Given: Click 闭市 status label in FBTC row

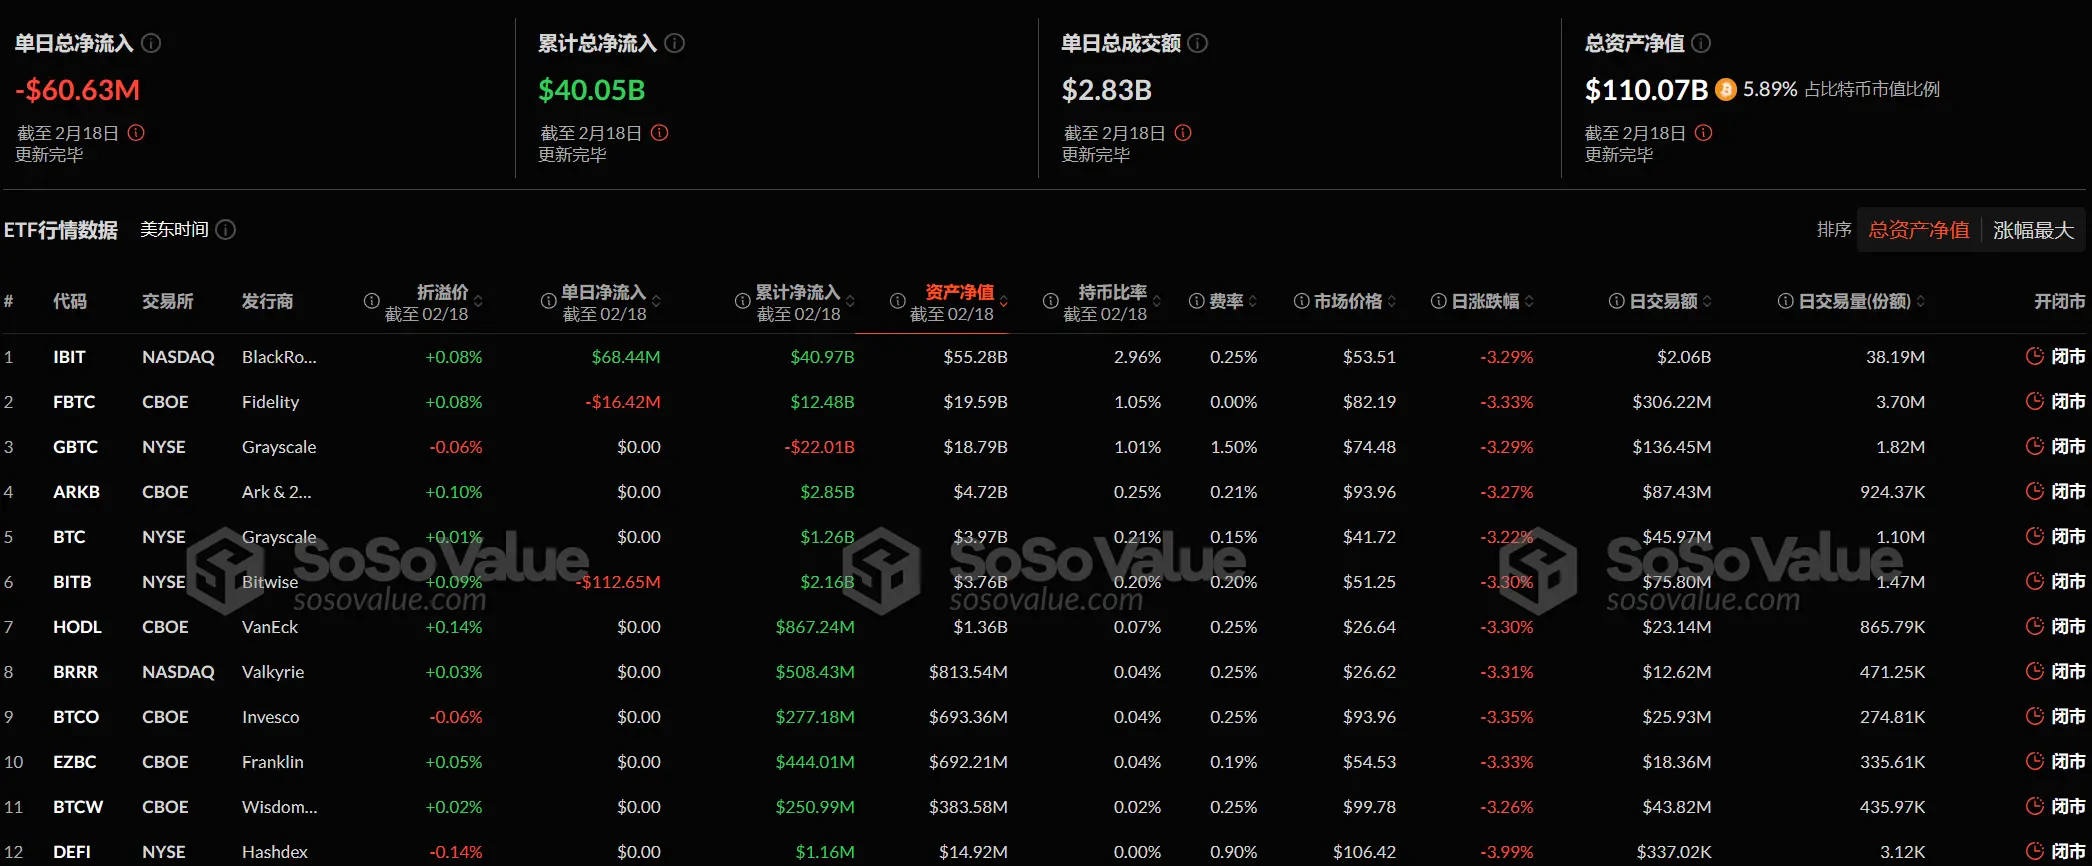Looking at the screenshot, I should 2068,401.
